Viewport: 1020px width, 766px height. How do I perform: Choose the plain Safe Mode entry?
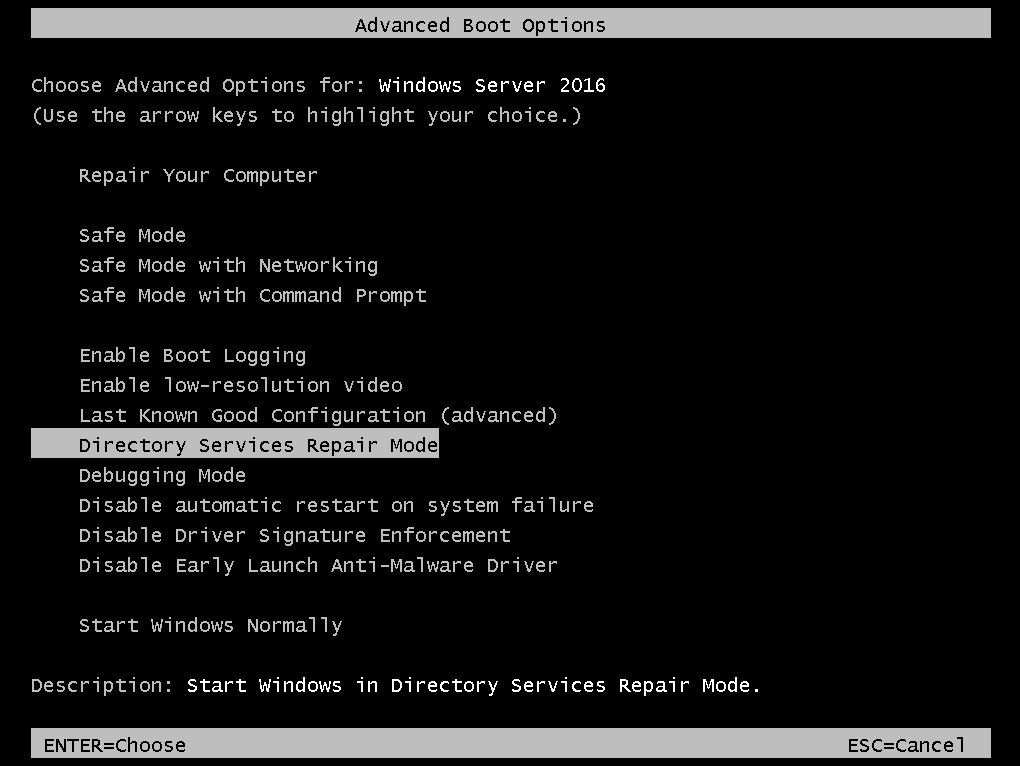132,236
